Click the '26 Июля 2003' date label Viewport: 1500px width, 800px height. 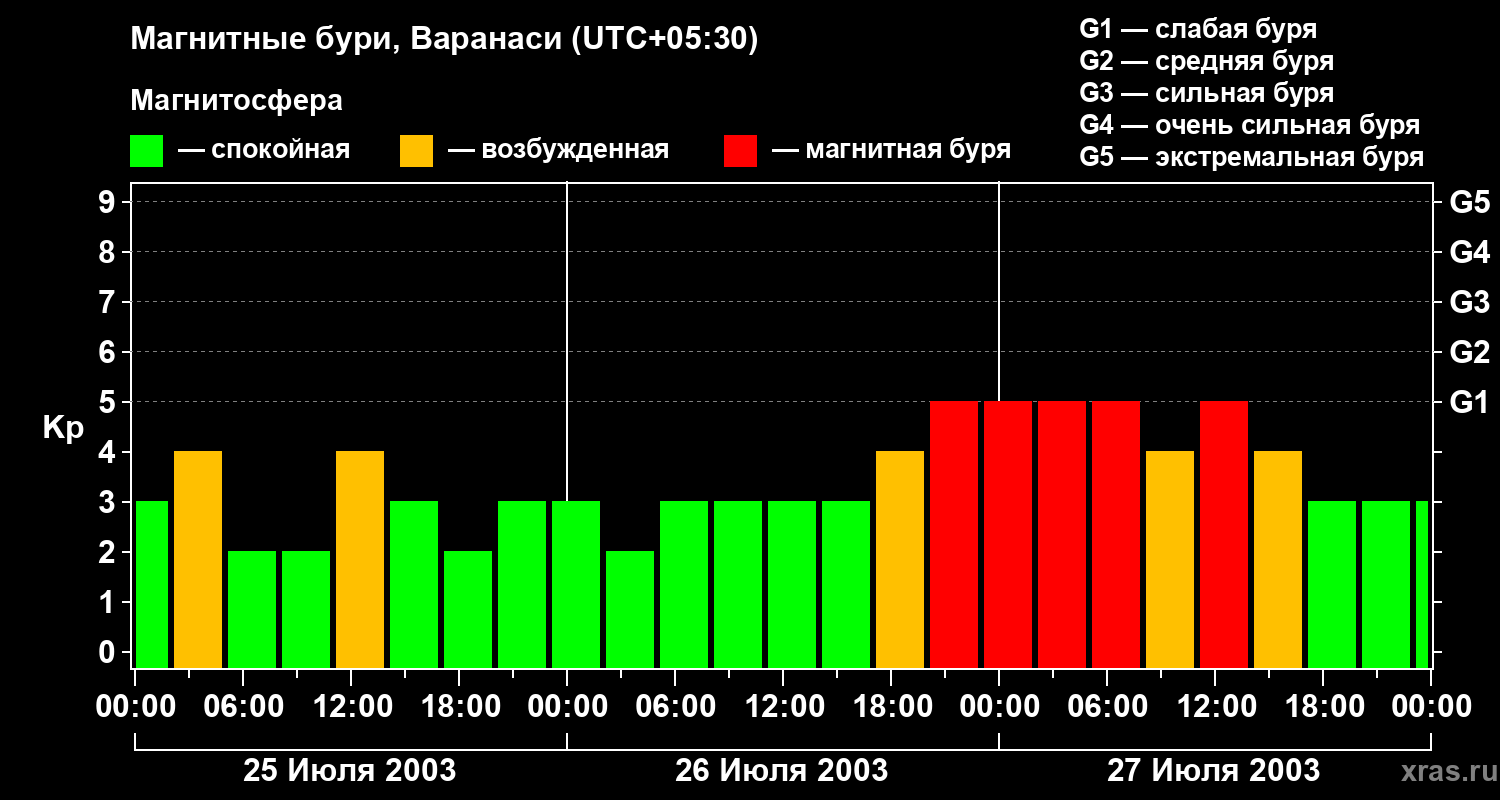point(782,771)
